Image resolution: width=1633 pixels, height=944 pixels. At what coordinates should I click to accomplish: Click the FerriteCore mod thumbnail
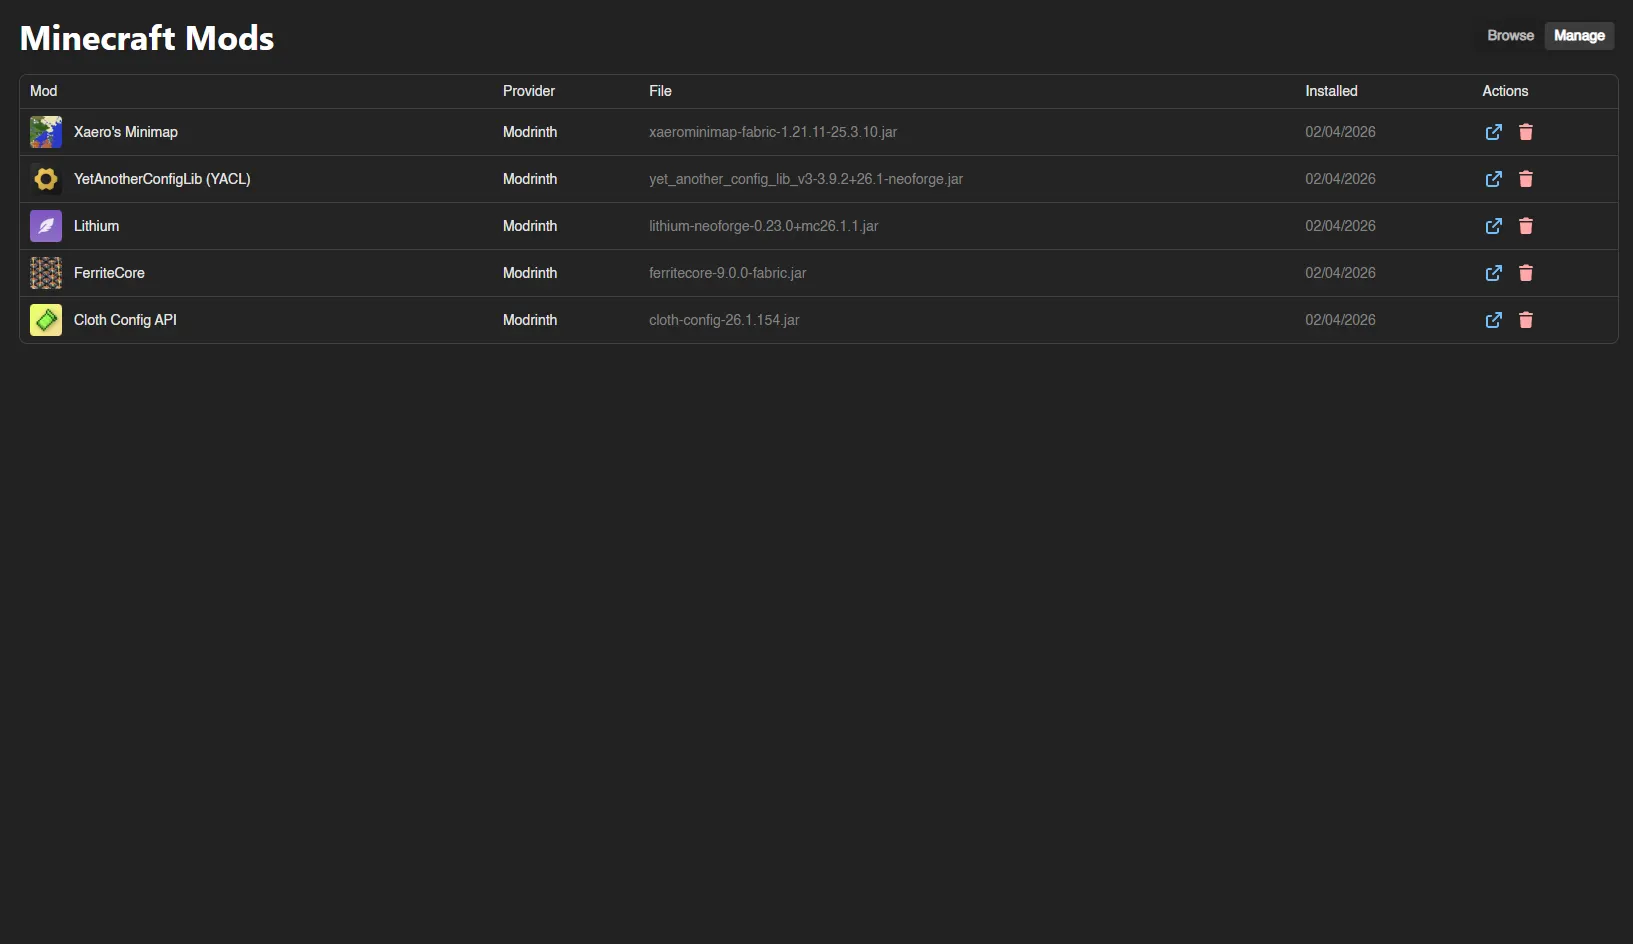point(46,273)
